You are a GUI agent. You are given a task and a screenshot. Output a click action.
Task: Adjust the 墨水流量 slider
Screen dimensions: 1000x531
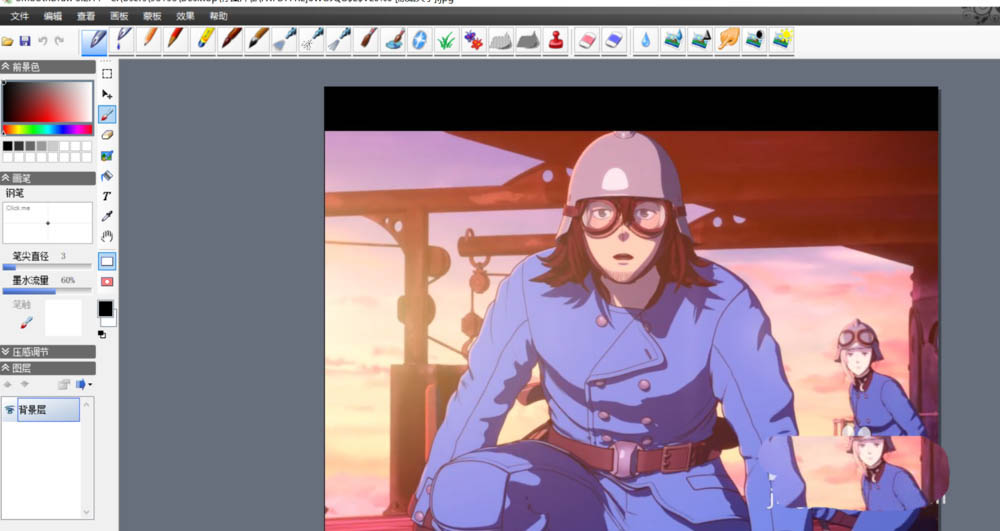click(48, 291)
